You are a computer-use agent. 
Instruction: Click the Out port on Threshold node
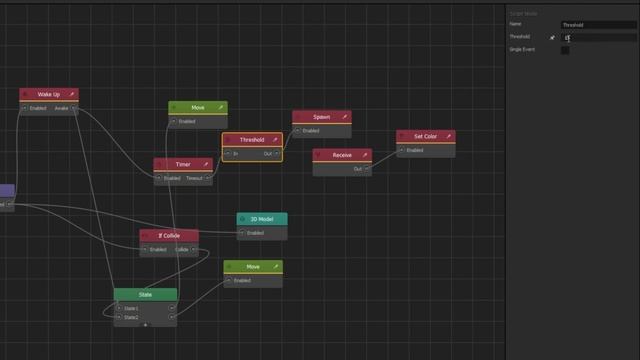pos(277,153)
